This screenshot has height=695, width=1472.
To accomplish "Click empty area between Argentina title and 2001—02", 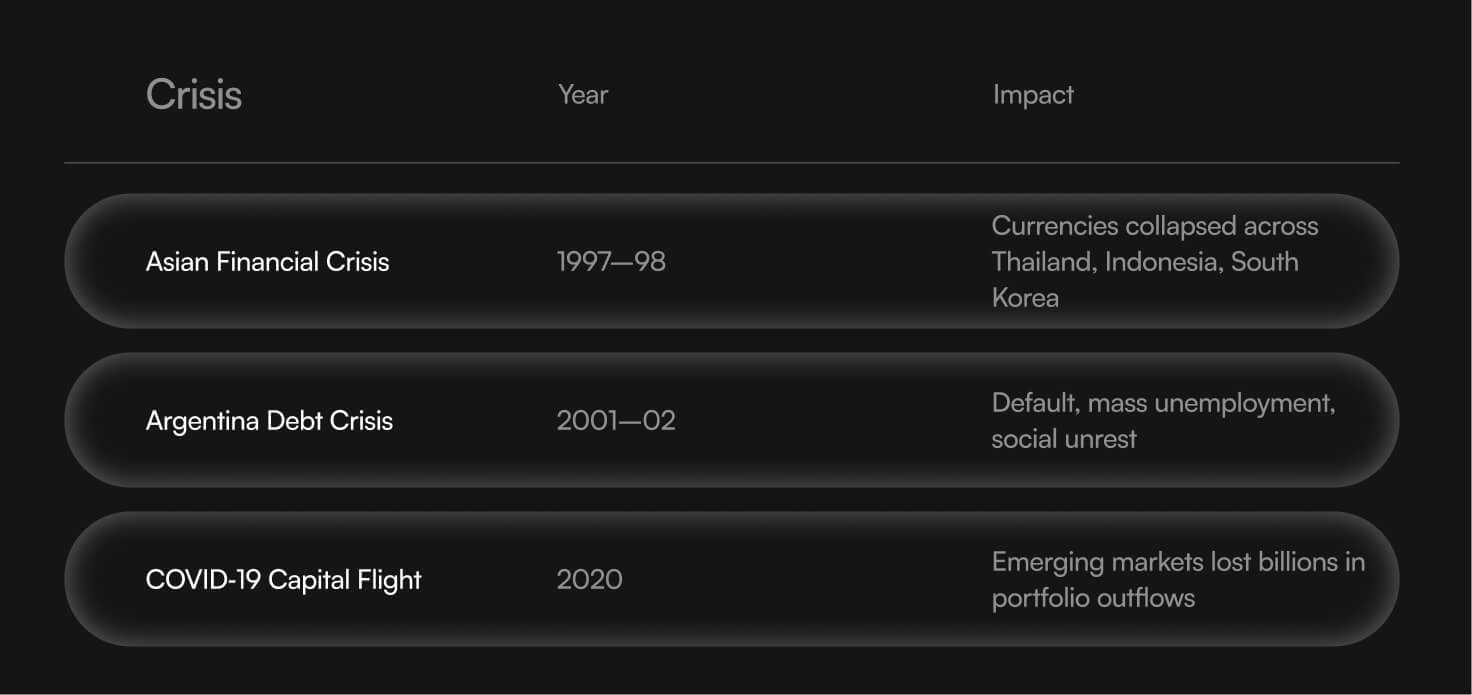I will (x=475, y=420).
